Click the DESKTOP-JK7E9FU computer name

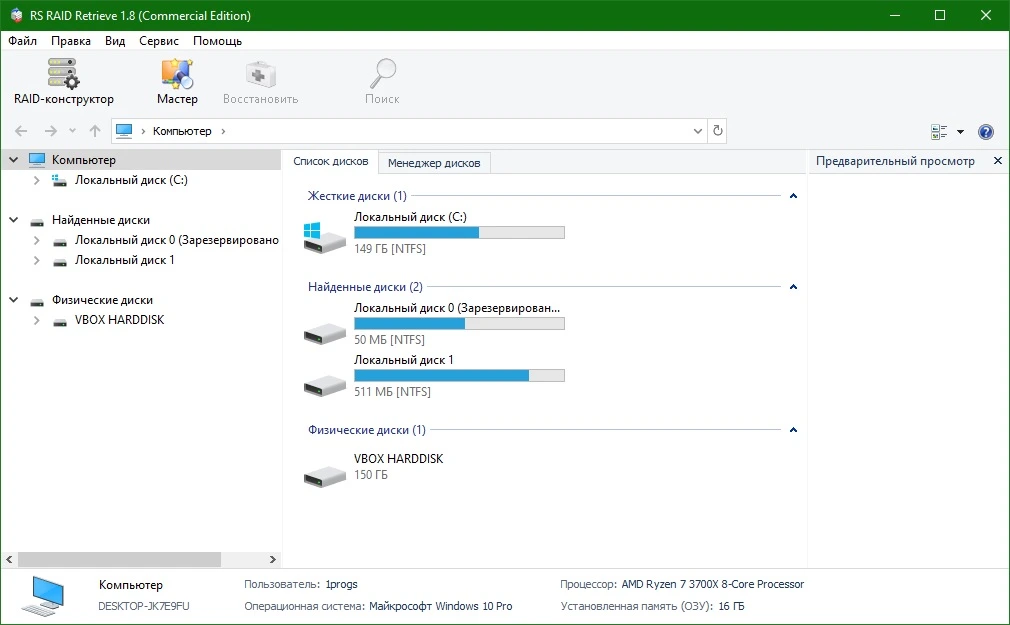coord(144,606)
